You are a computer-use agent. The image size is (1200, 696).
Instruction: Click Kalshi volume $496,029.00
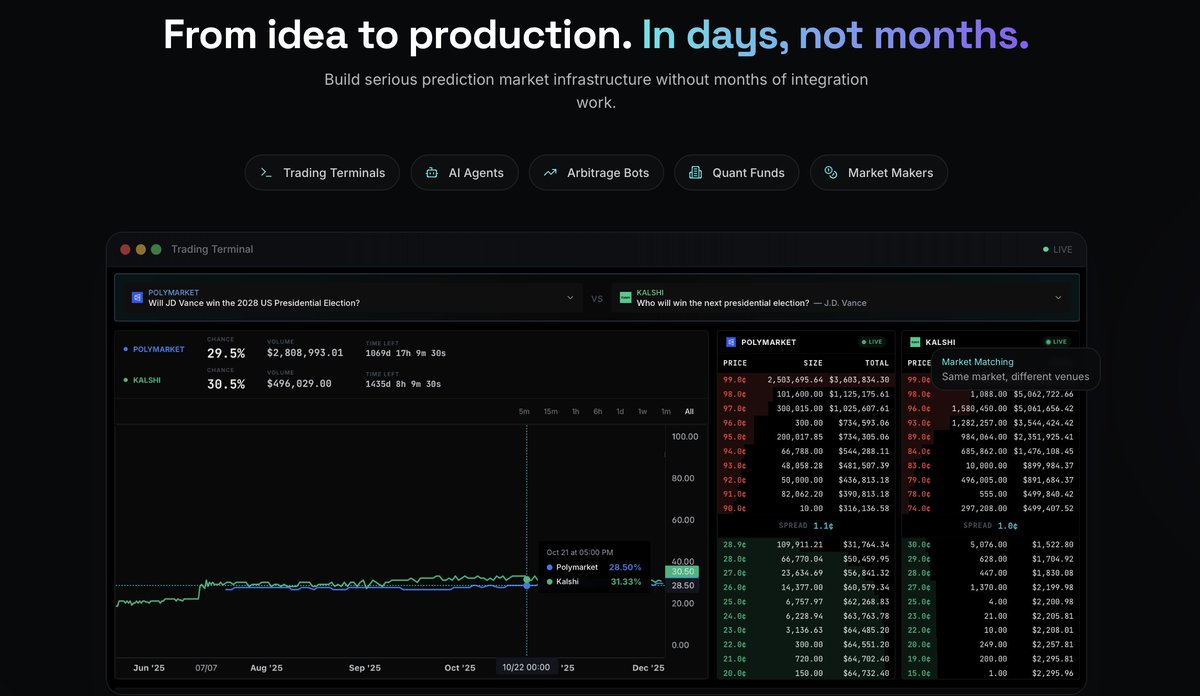point(299,384)
